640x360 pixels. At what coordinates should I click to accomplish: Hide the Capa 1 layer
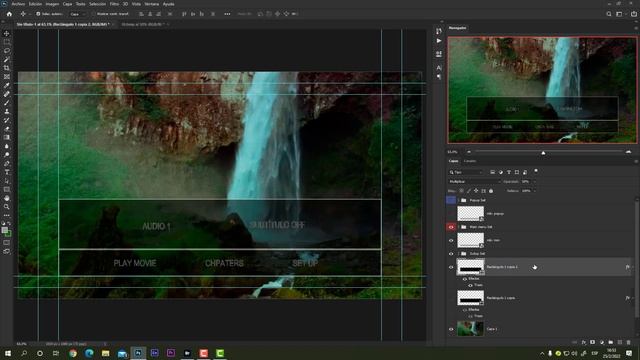coord(451,329)
